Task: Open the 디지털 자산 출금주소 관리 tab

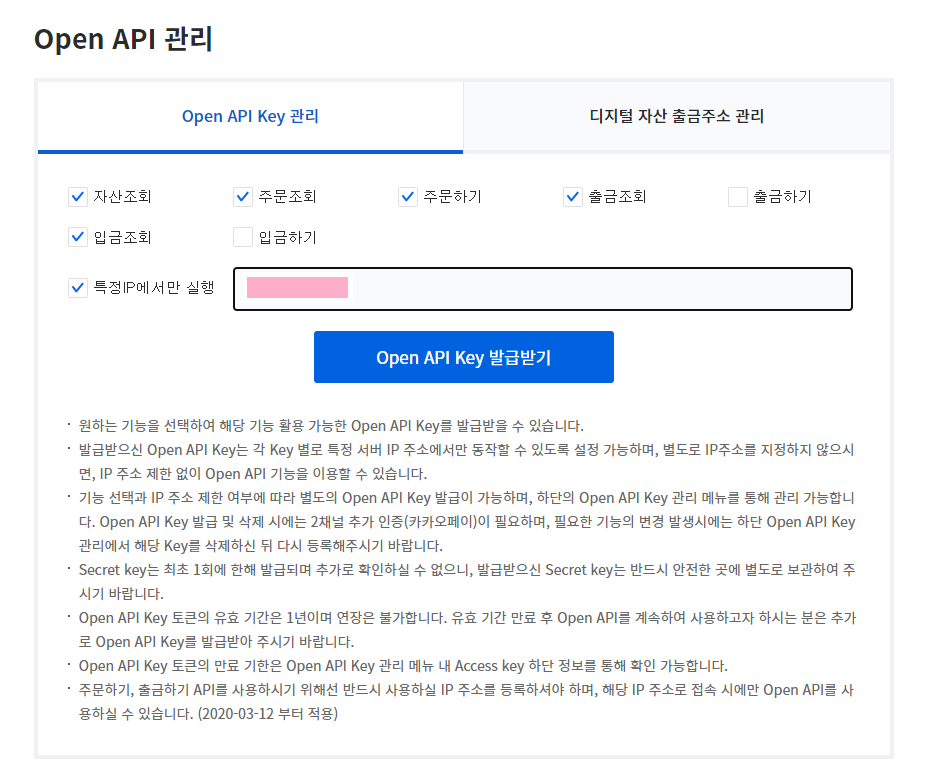Action: coord(676,116)
